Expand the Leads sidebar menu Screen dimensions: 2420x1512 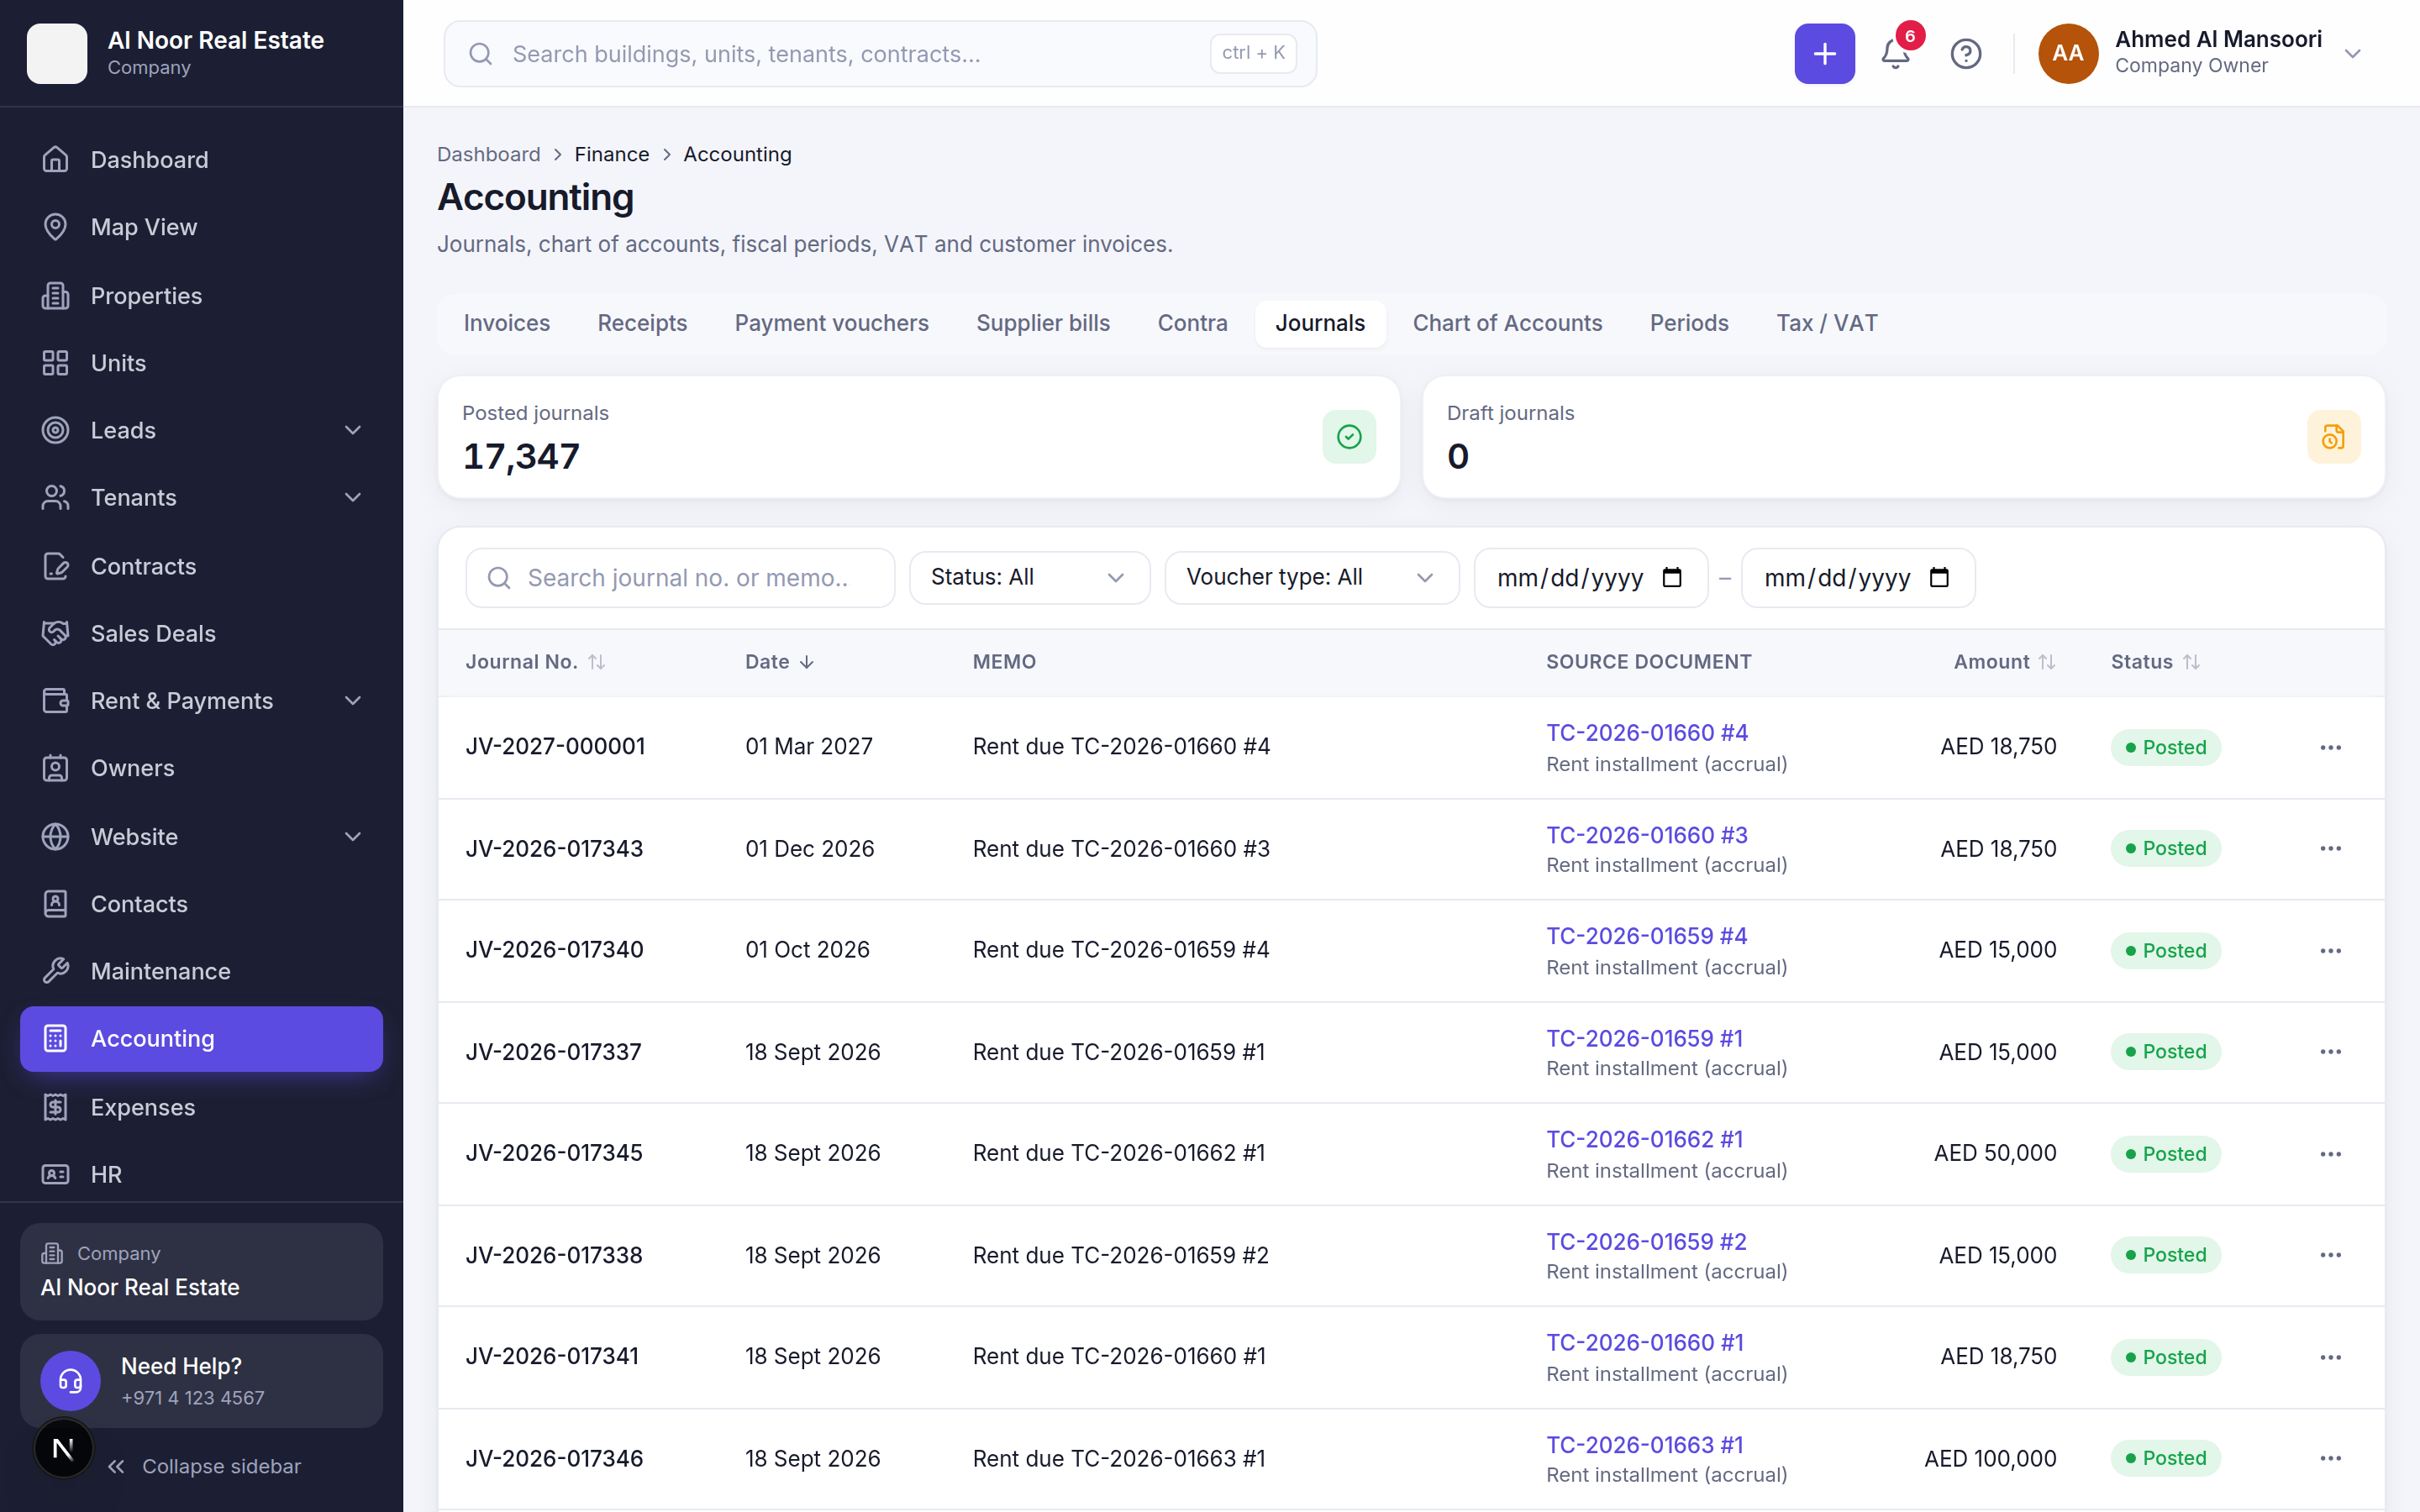click(x=201, y=430)
